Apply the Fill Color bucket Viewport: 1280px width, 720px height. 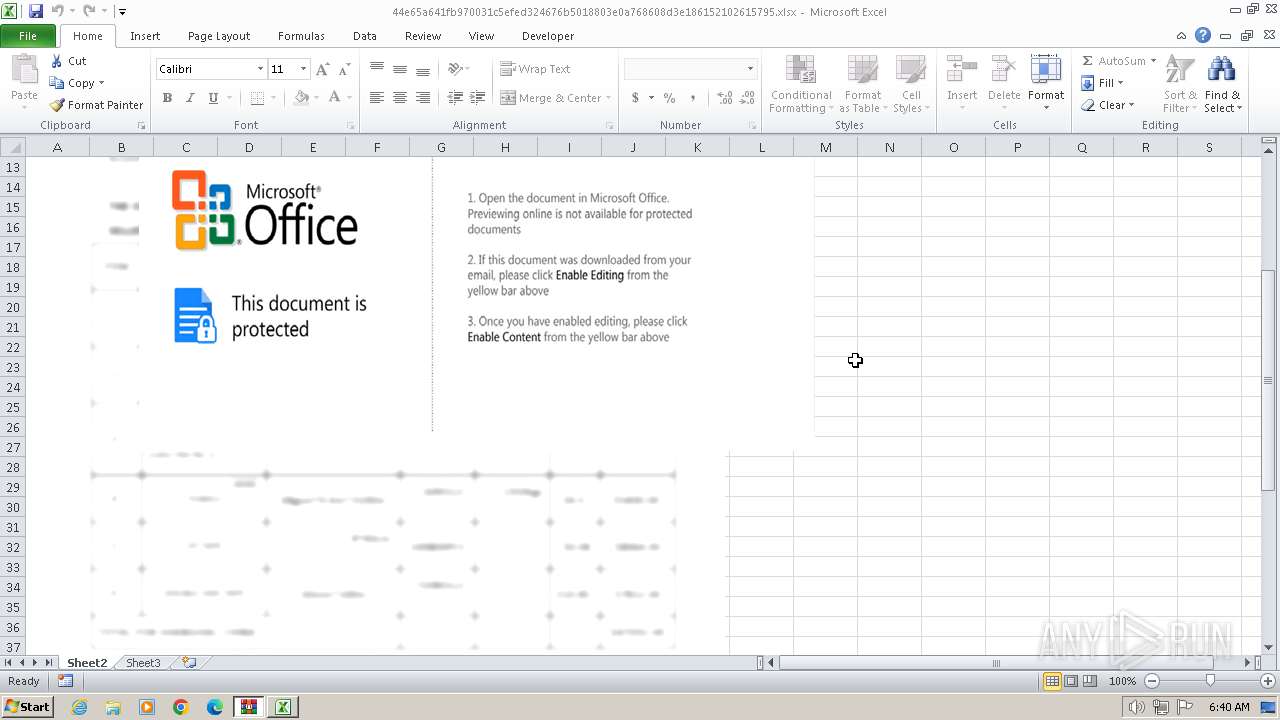pyautogui.click(x=301, y=98)
